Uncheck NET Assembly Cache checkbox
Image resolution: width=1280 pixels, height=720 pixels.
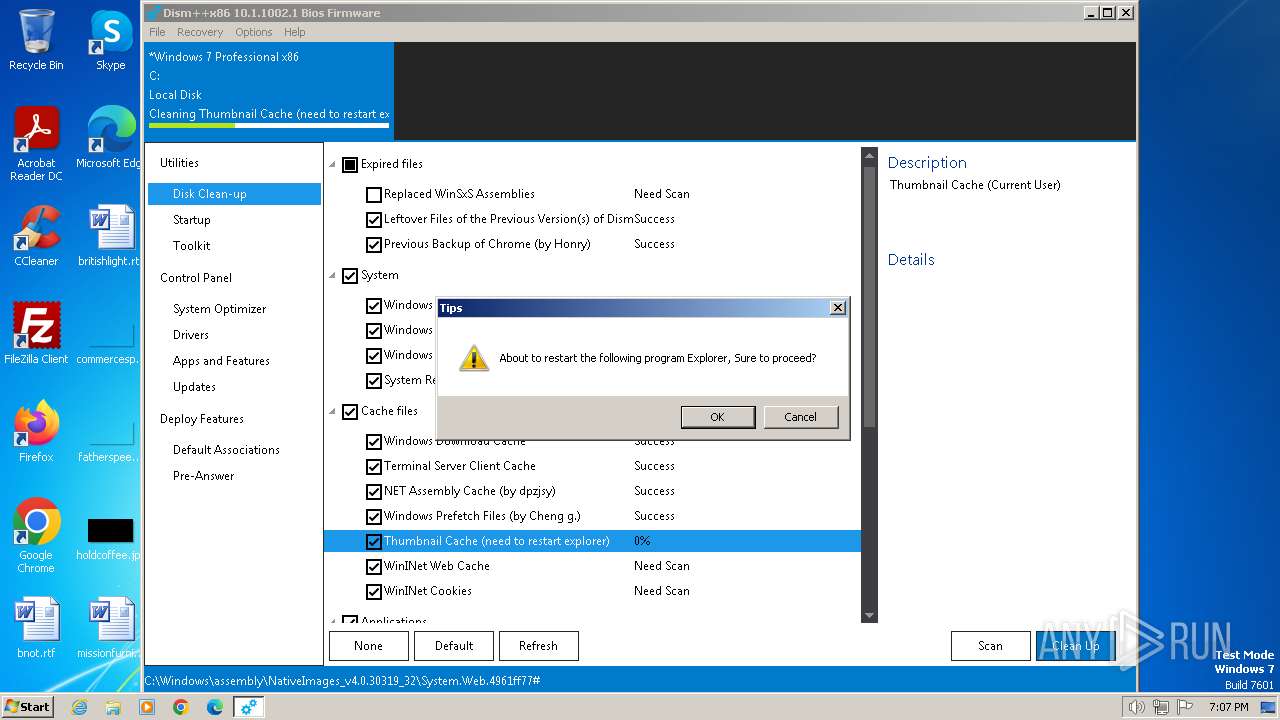tap(374, 492)
